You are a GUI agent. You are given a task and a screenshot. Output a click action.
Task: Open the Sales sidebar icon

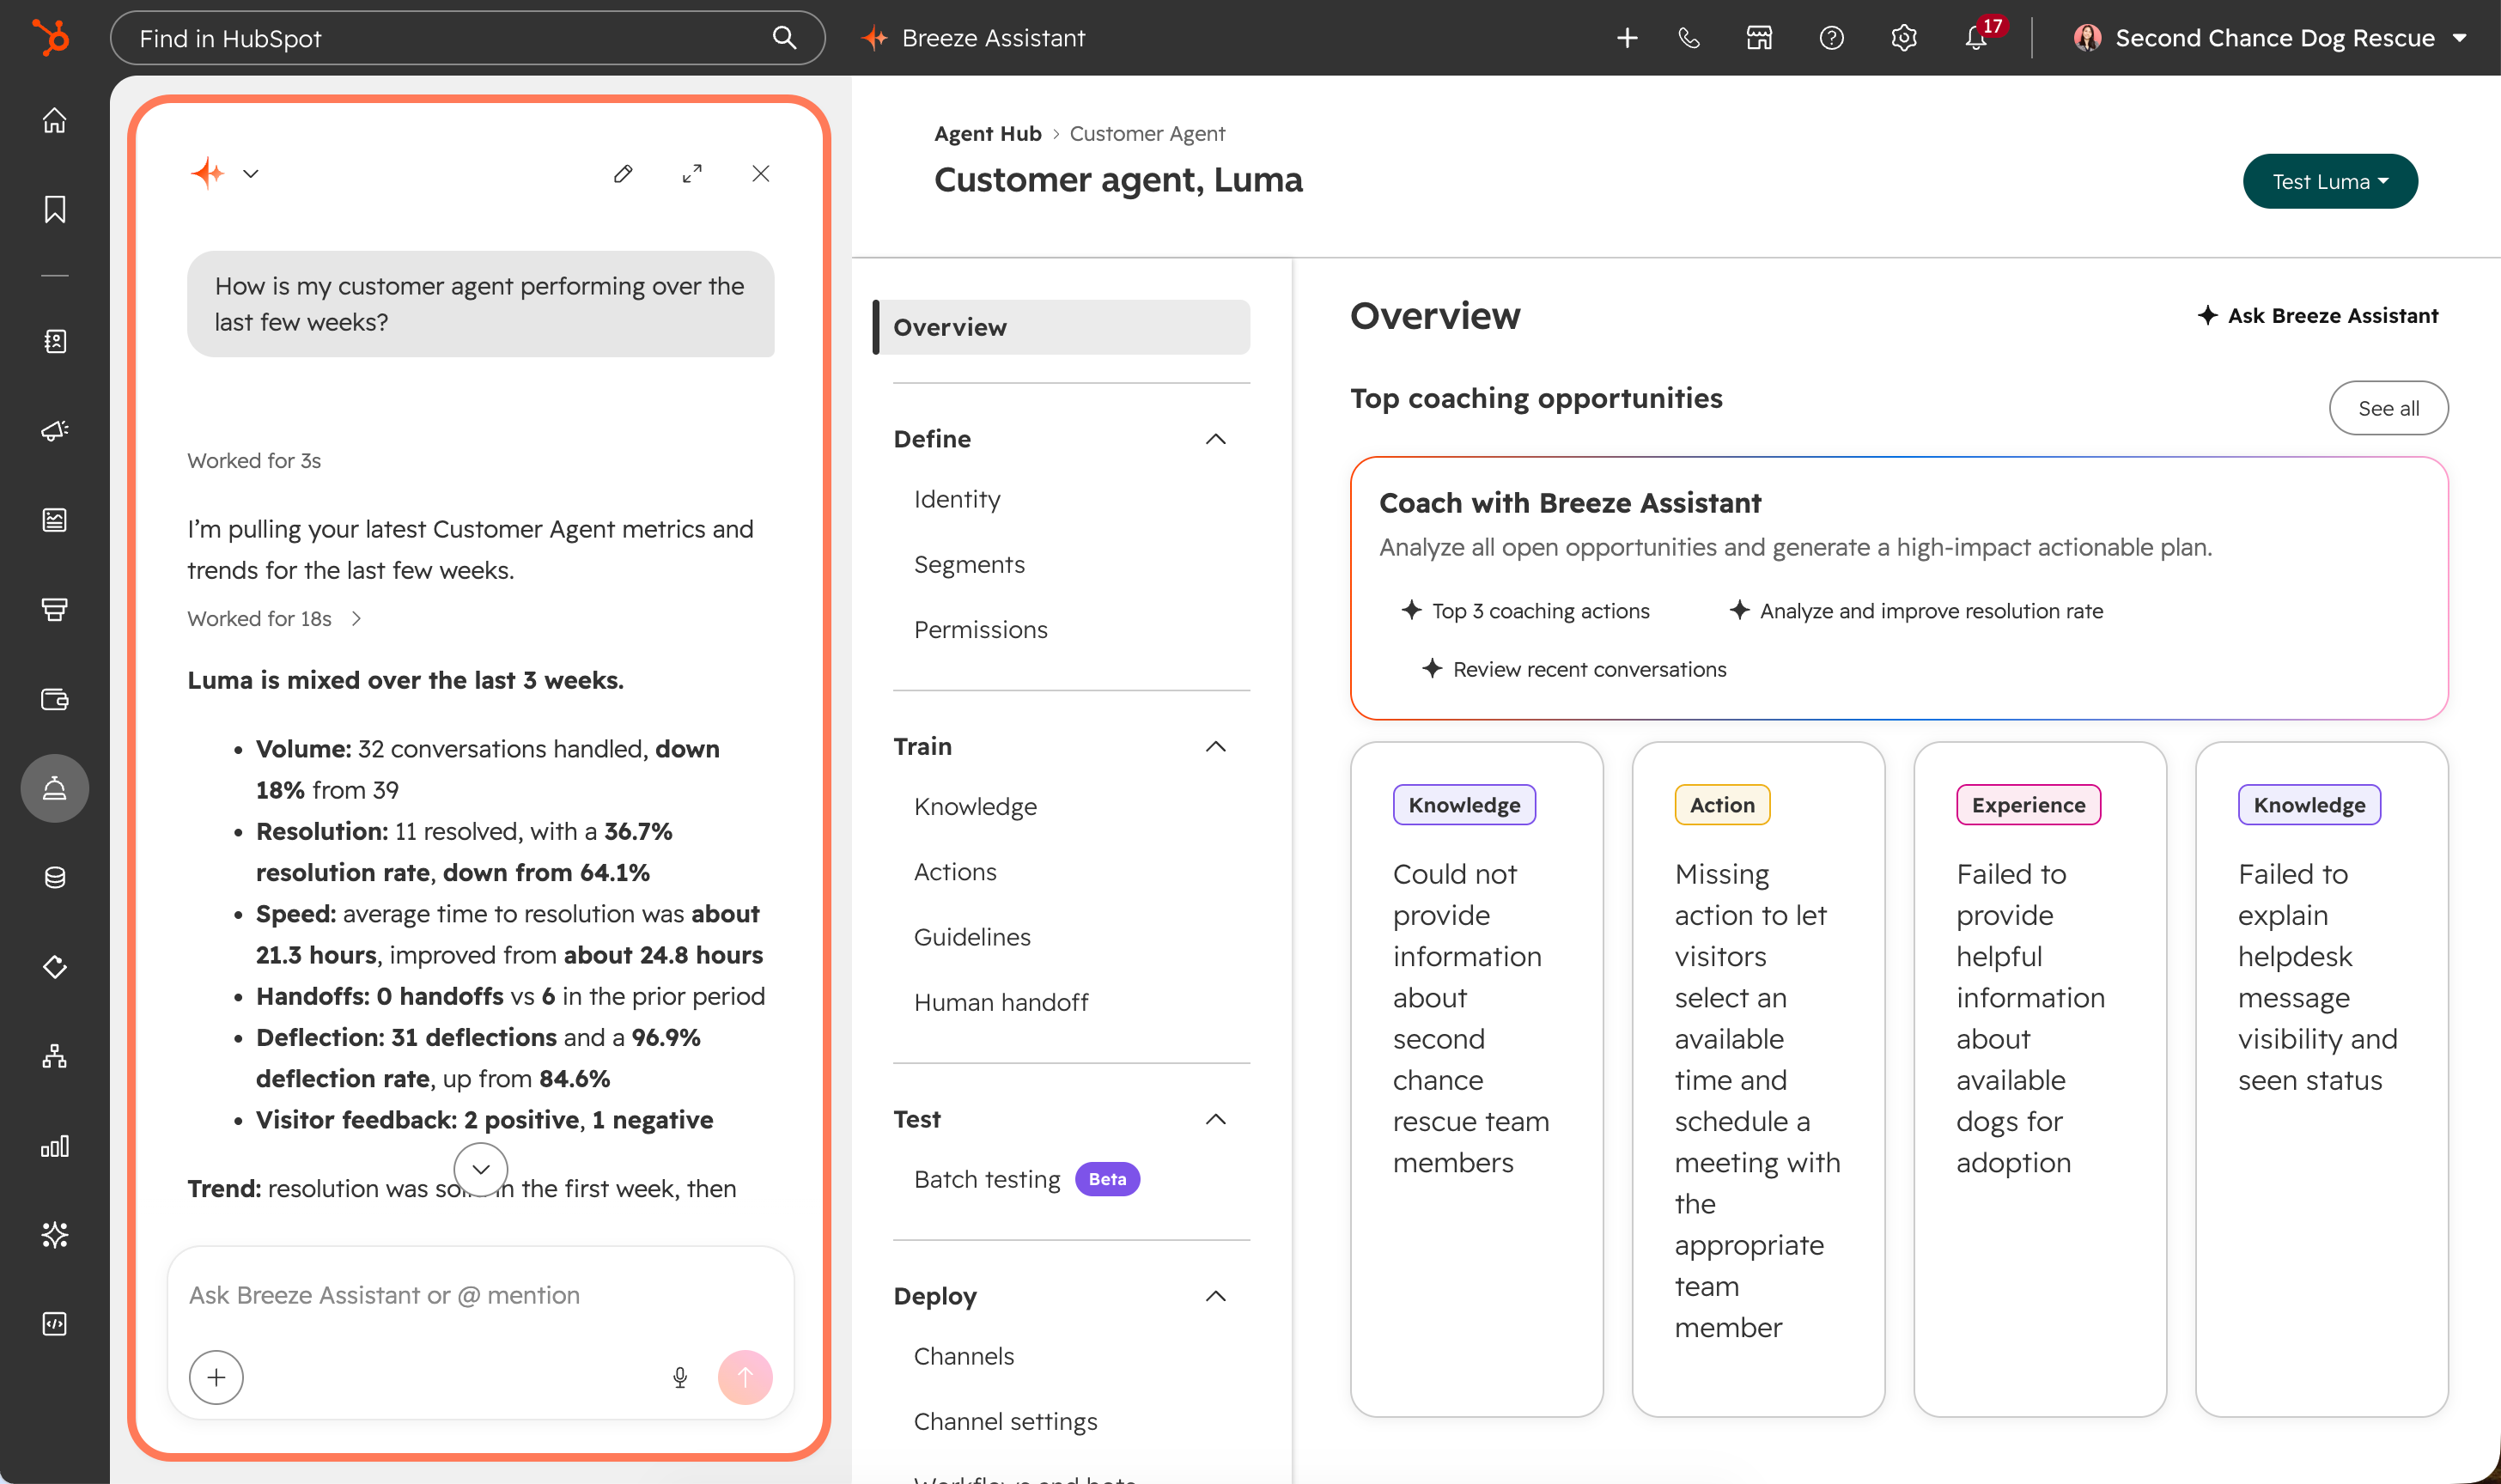pos(55,609)
